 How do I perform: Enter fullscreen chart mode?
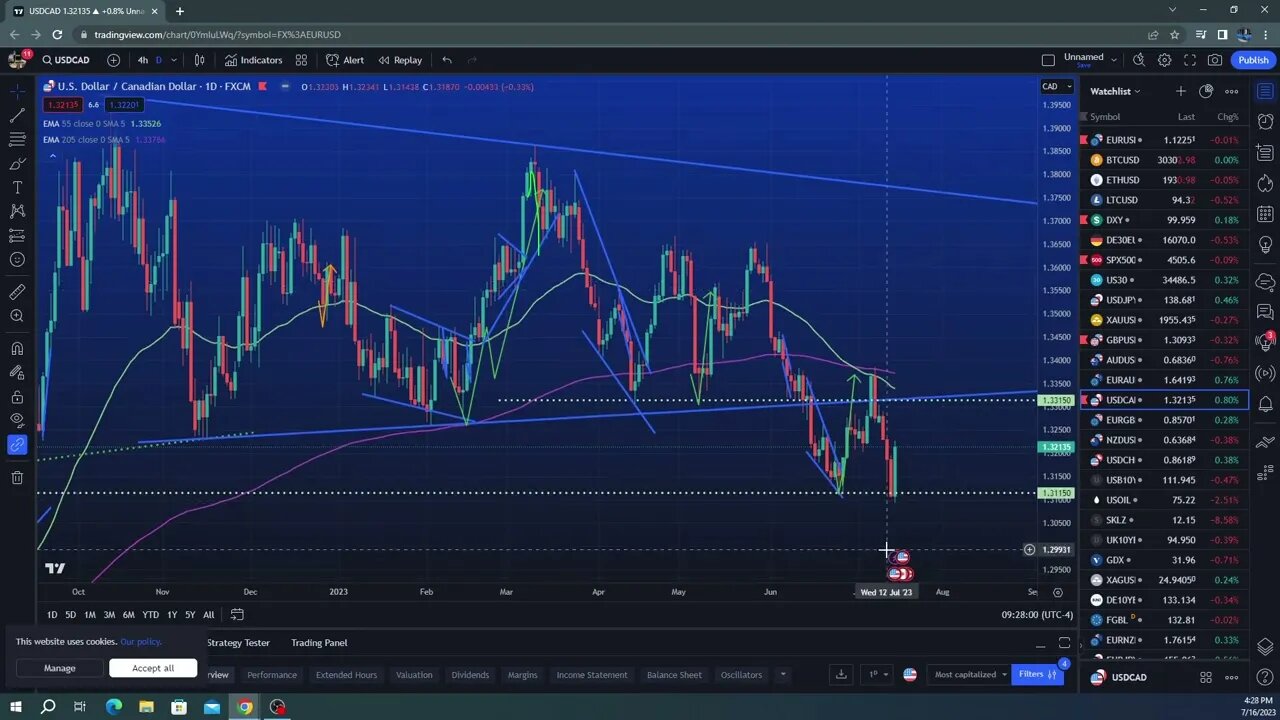1190,60
